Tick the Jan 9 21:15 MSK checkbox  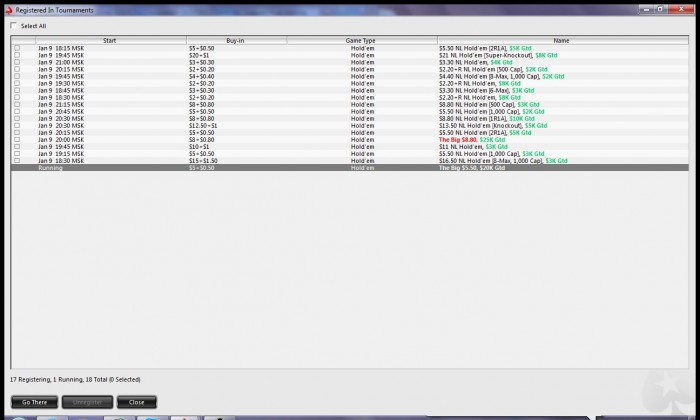[17, 104]
